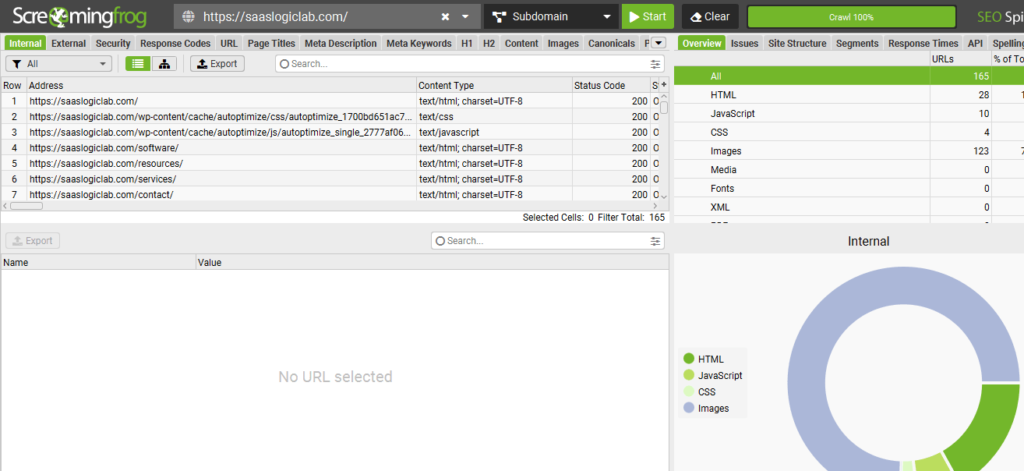Viewport: 1024px width, 471px height.
Task: Click the lower panel search box
Action: [547, 241]
